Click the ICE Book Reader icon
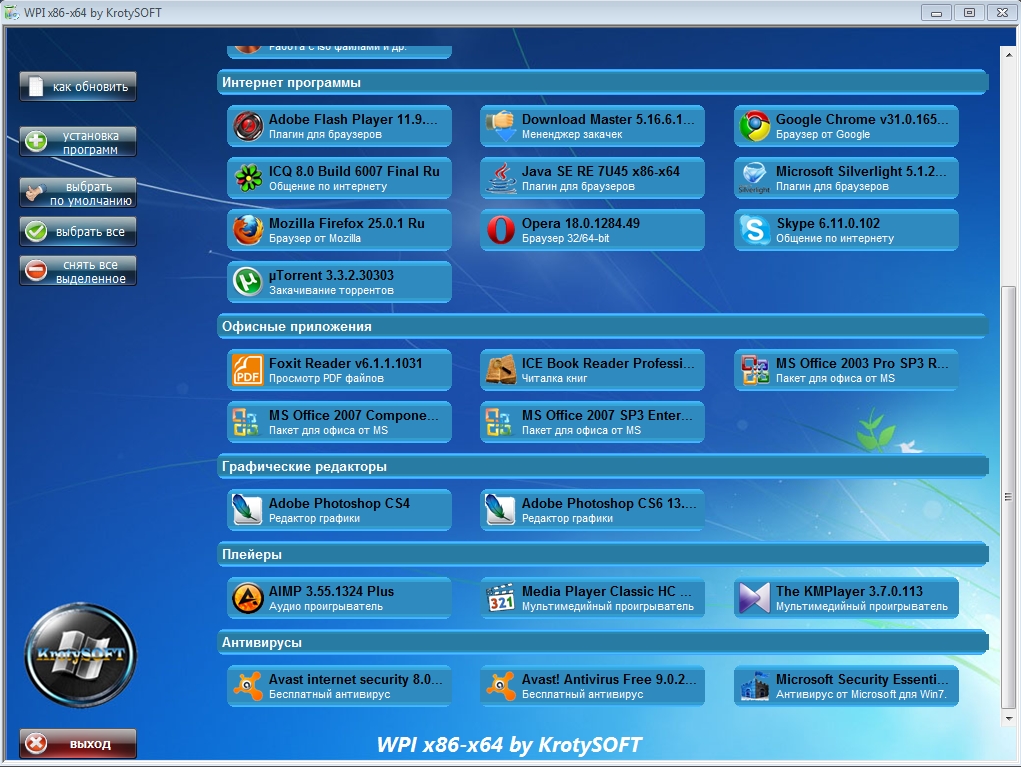1021x767 pixels. tap(501, 370)
